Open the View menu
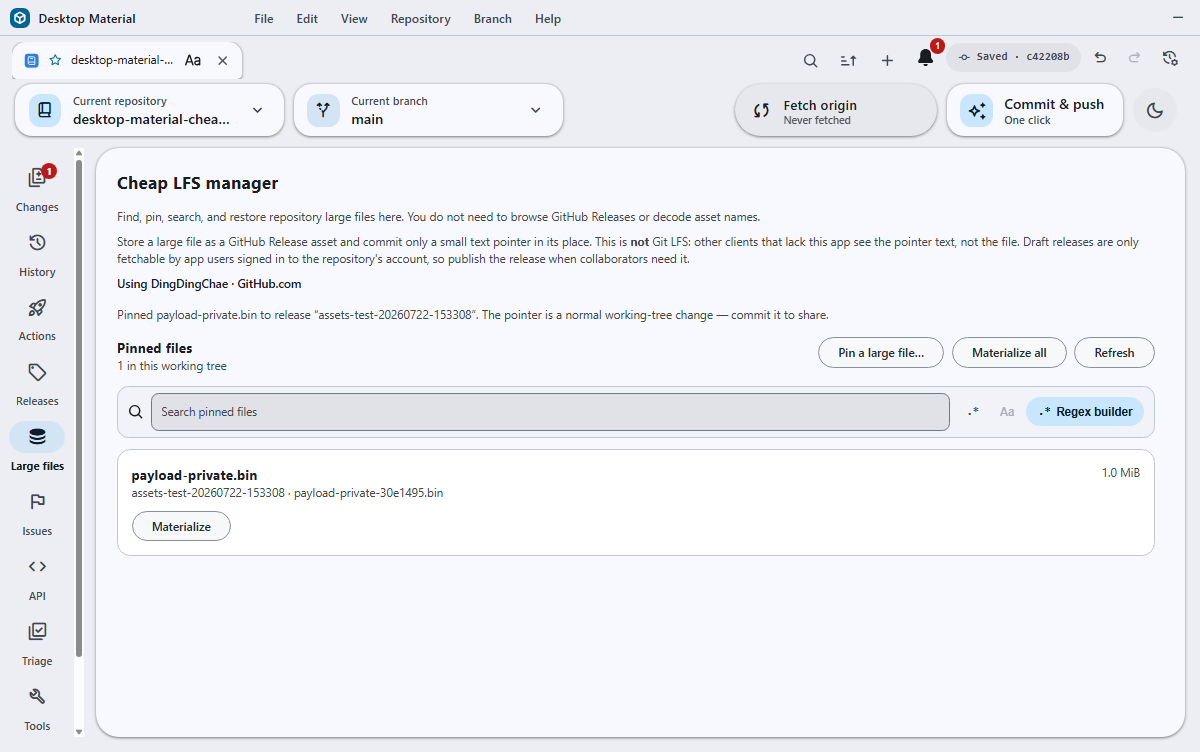The width and height of the screenshot is (1200, 752). pyautogui.click(x=354, y=19)
